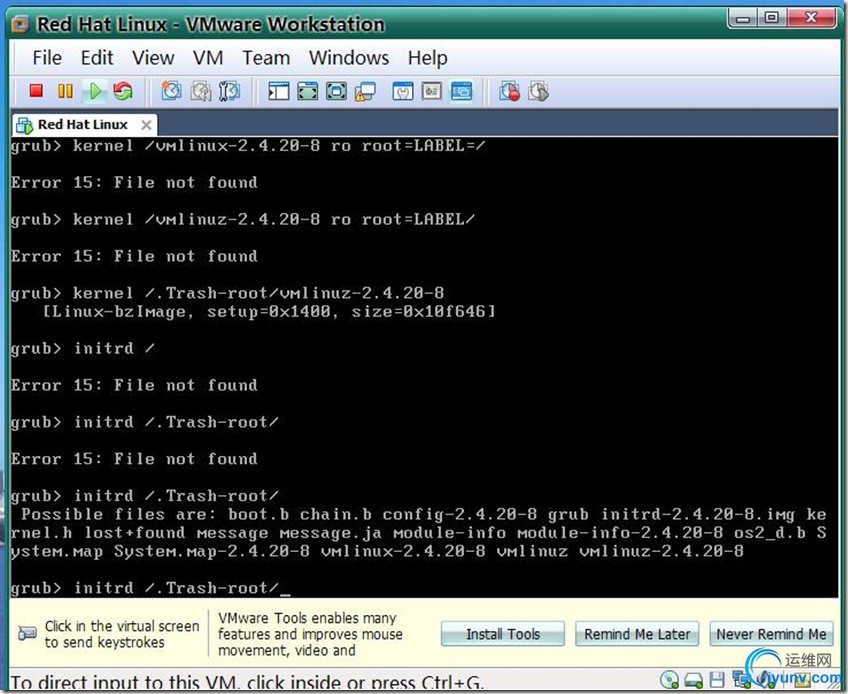Click the network adapter status icon

pos(741,679)
